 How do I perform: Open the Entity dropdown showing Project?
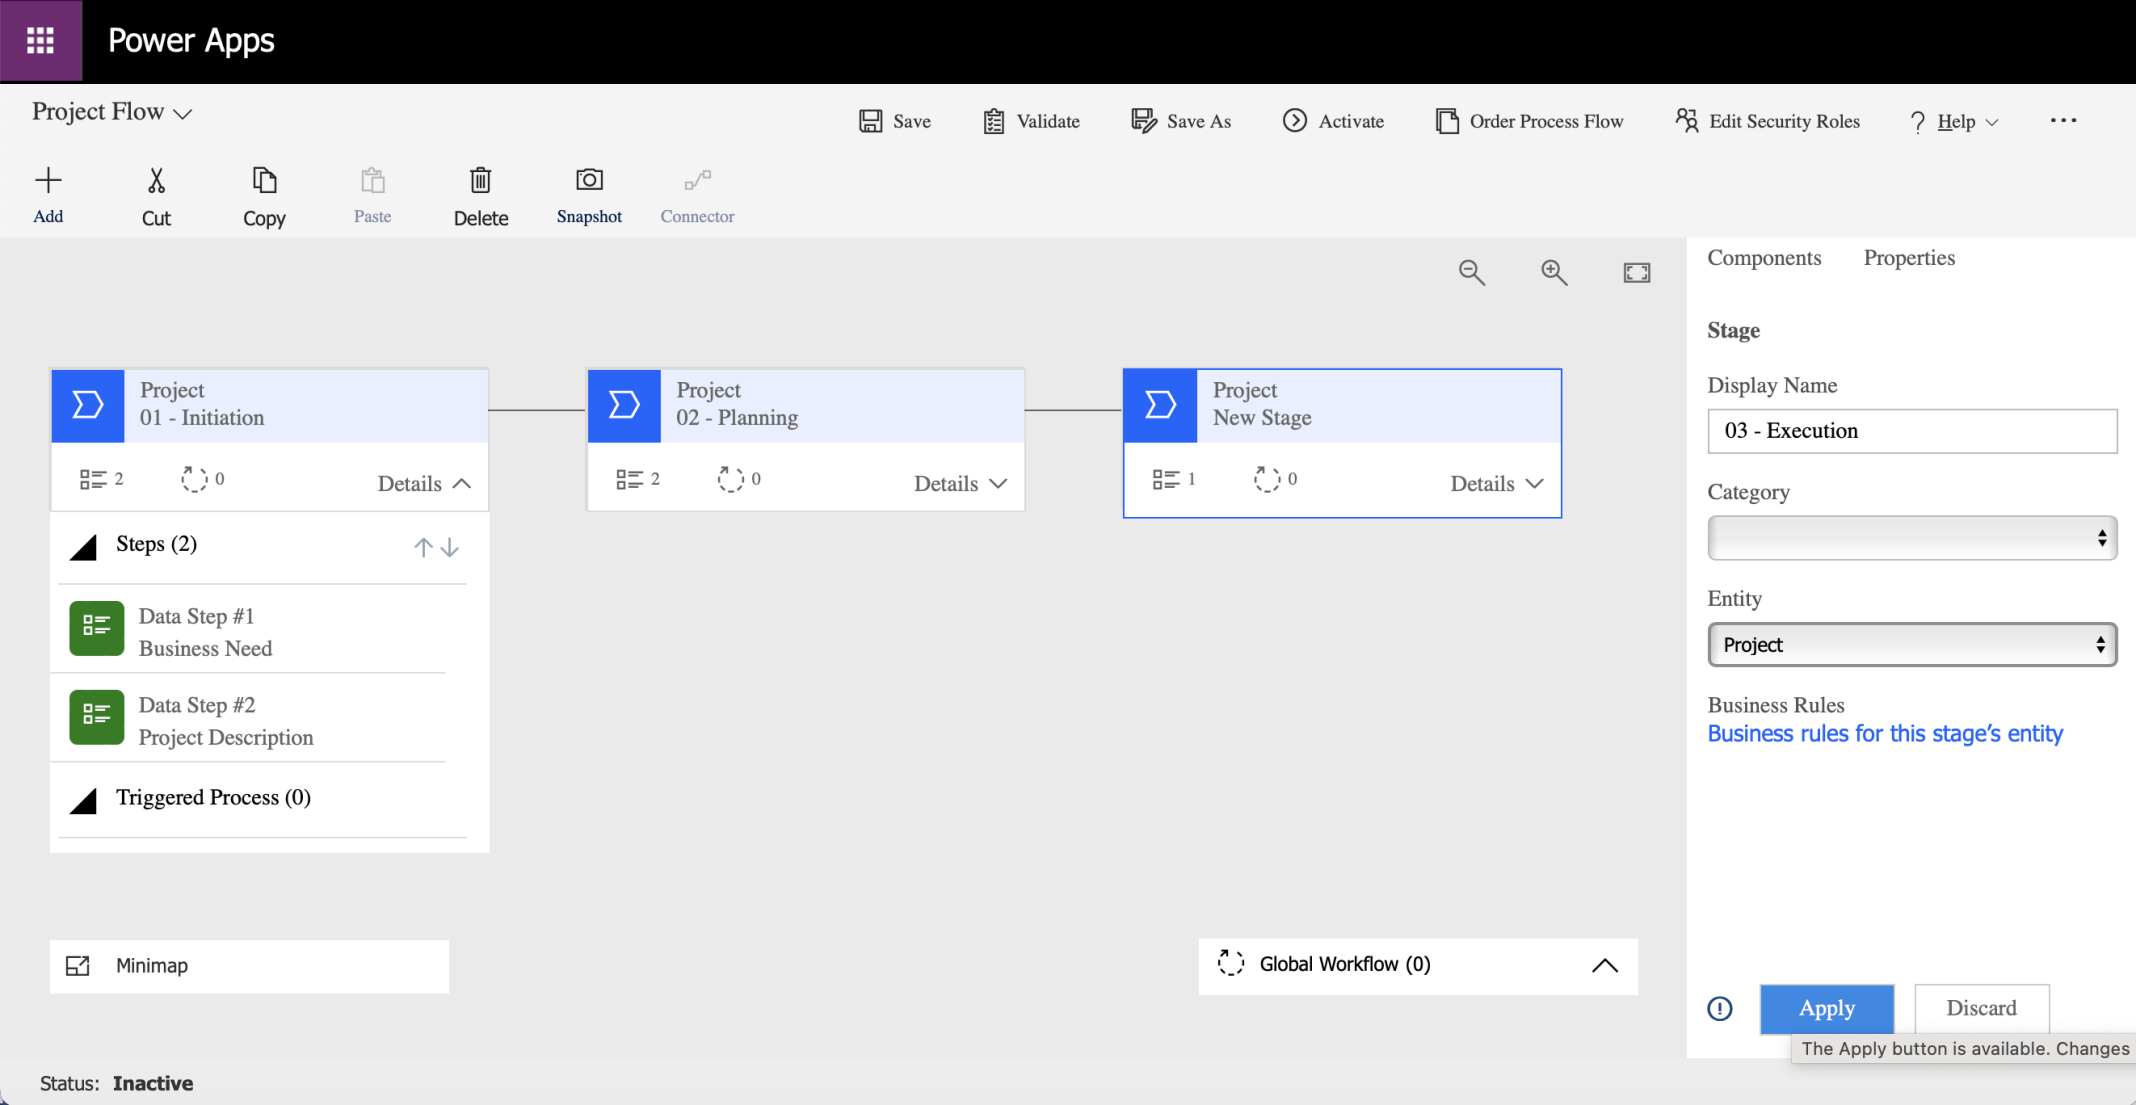1911,645
